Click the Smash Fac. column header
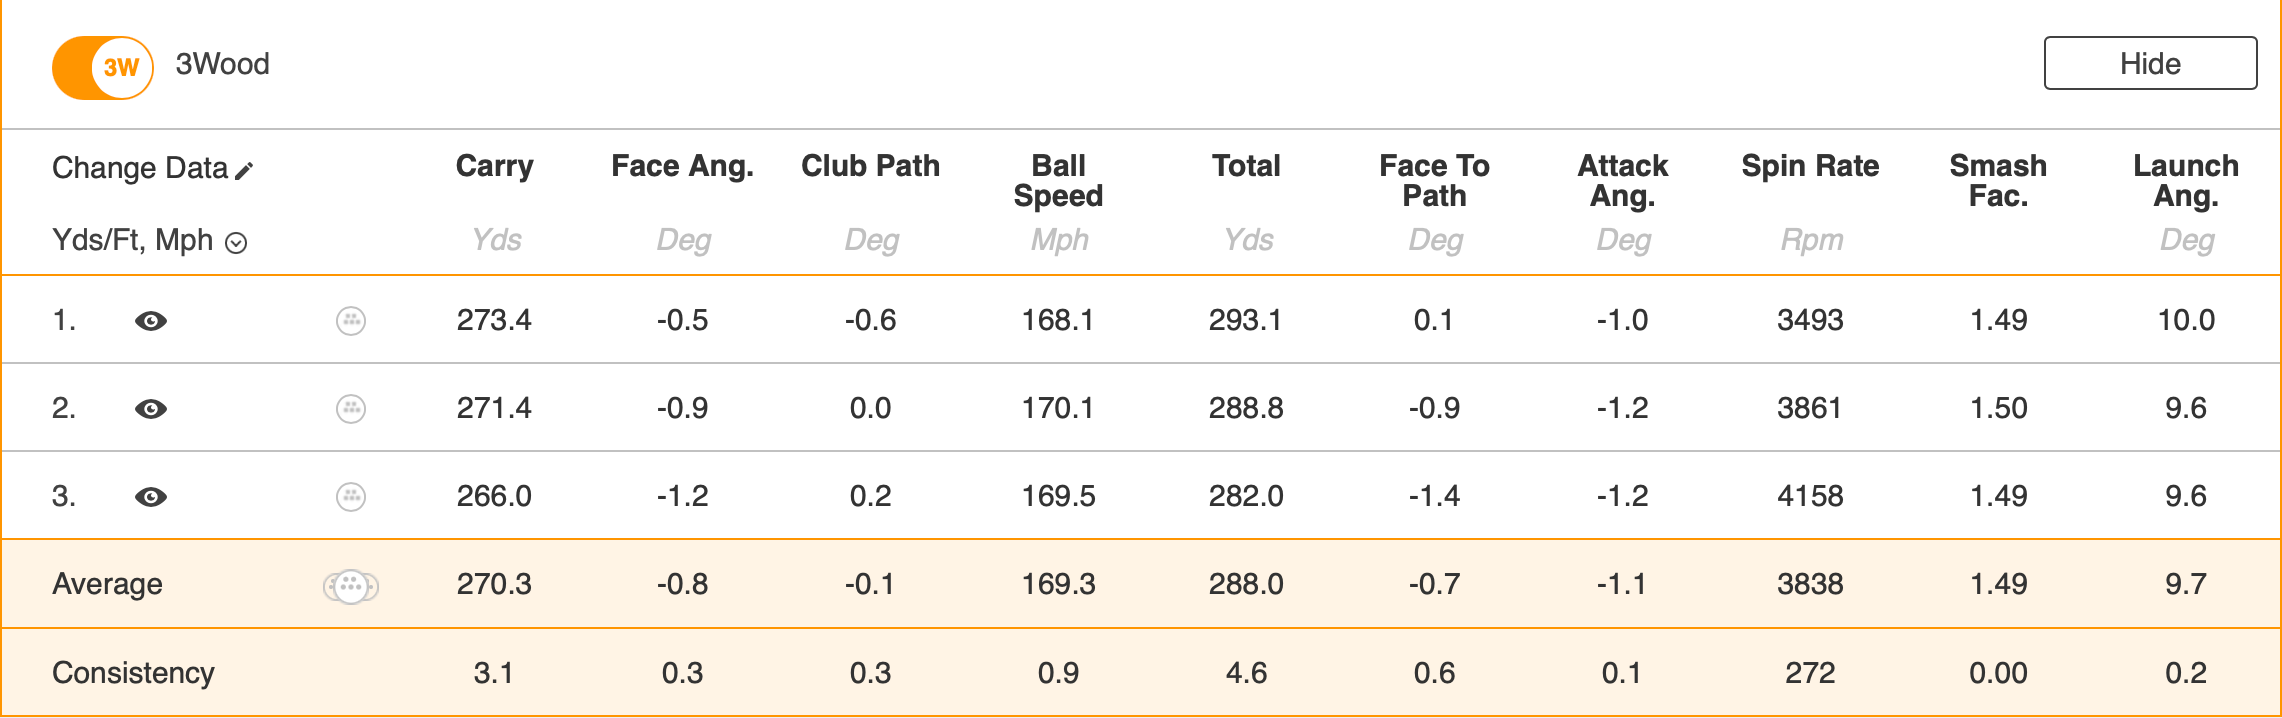Screen dimensions: 2282x718 1998,180
